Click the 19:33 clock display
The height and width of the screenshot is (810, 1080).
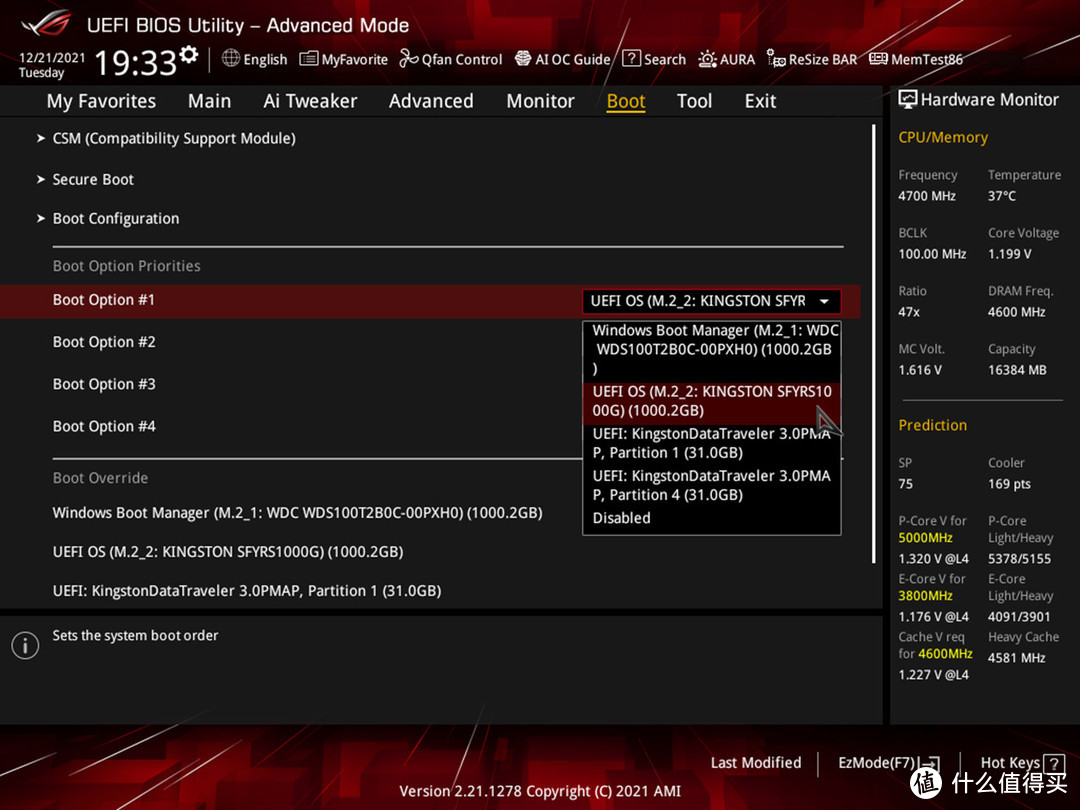coord(136,63)
